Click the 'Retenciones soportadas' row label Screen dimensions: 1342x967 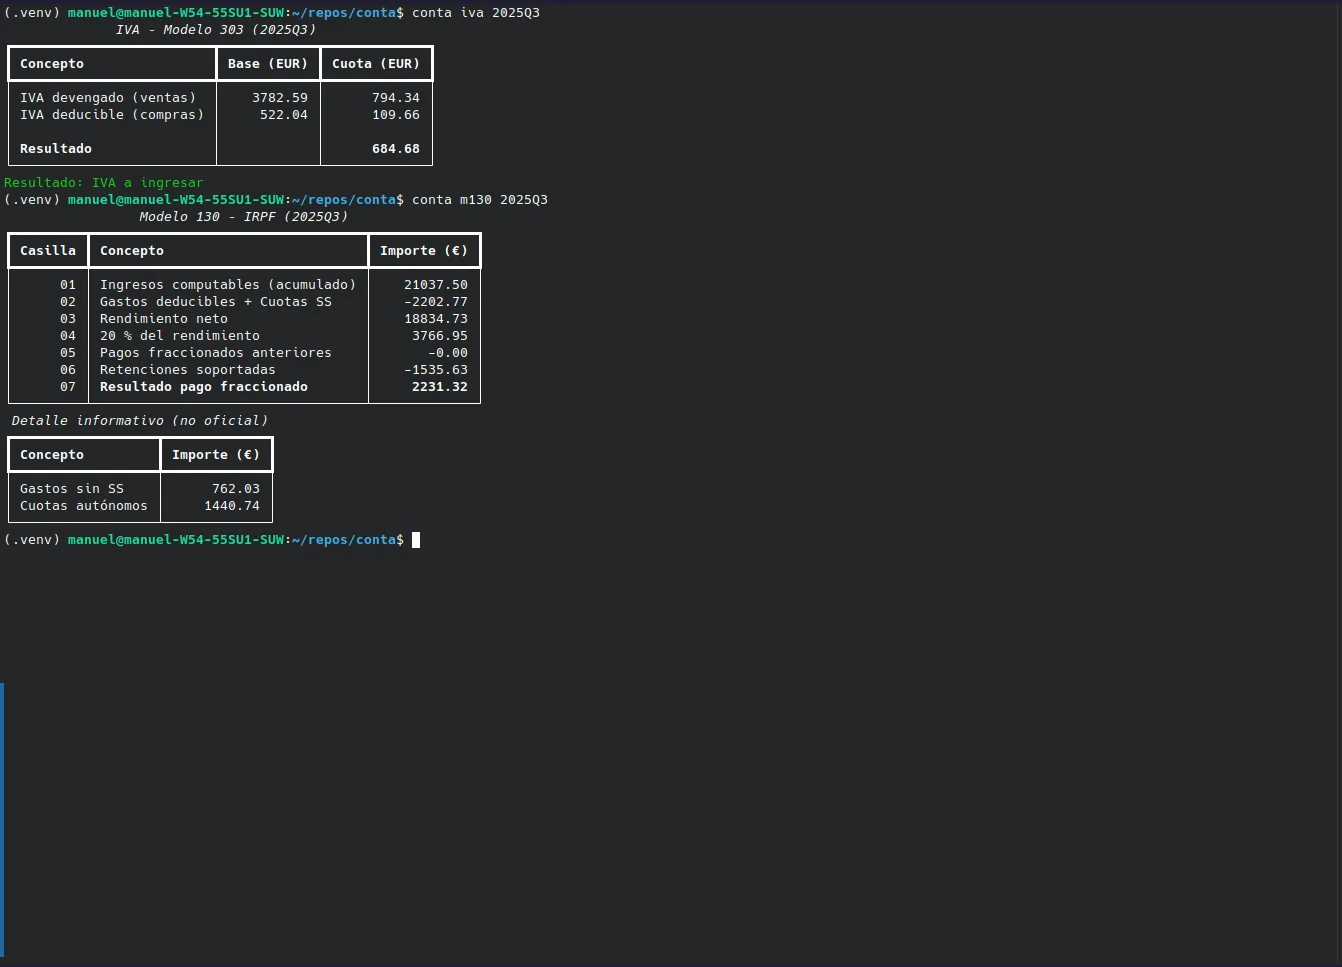[187, 370]
